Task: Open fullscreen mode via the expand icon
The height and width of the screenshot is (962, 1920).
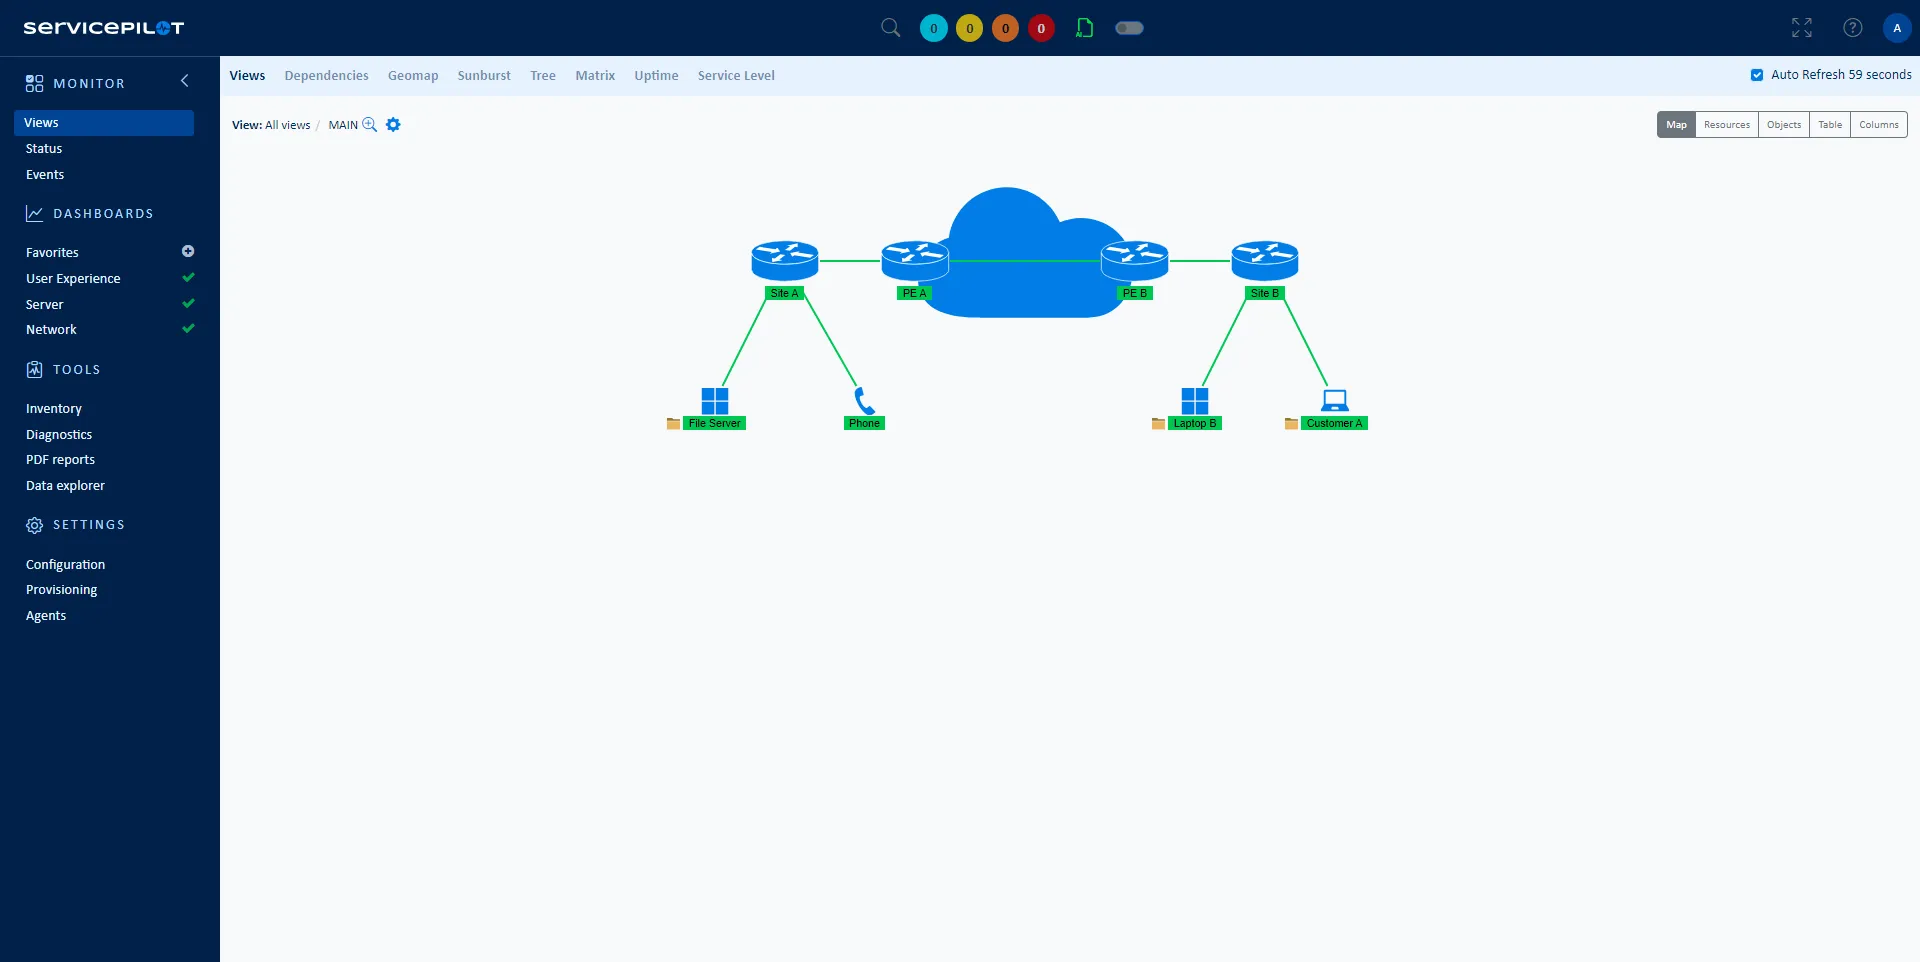Action: tap(1801, 28)
